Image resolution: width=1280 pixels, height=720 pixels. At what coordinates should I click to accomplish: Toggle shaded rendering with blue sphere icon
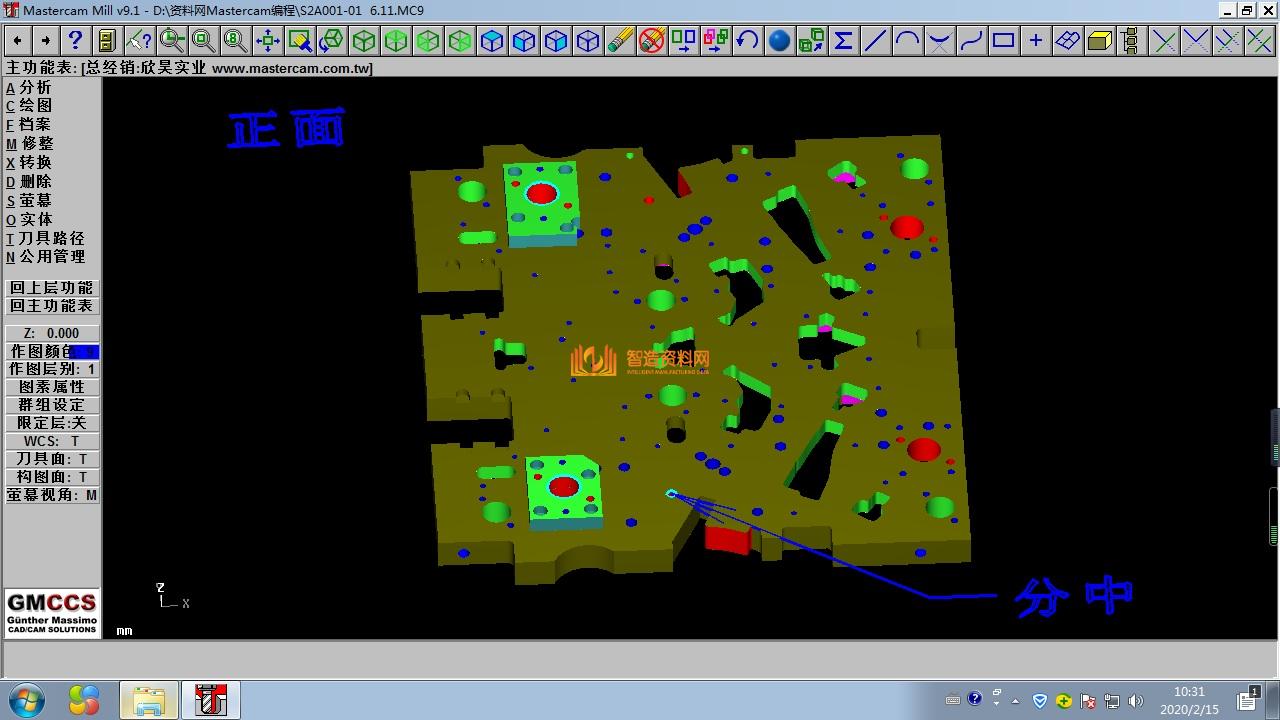[x=779, y=40]
